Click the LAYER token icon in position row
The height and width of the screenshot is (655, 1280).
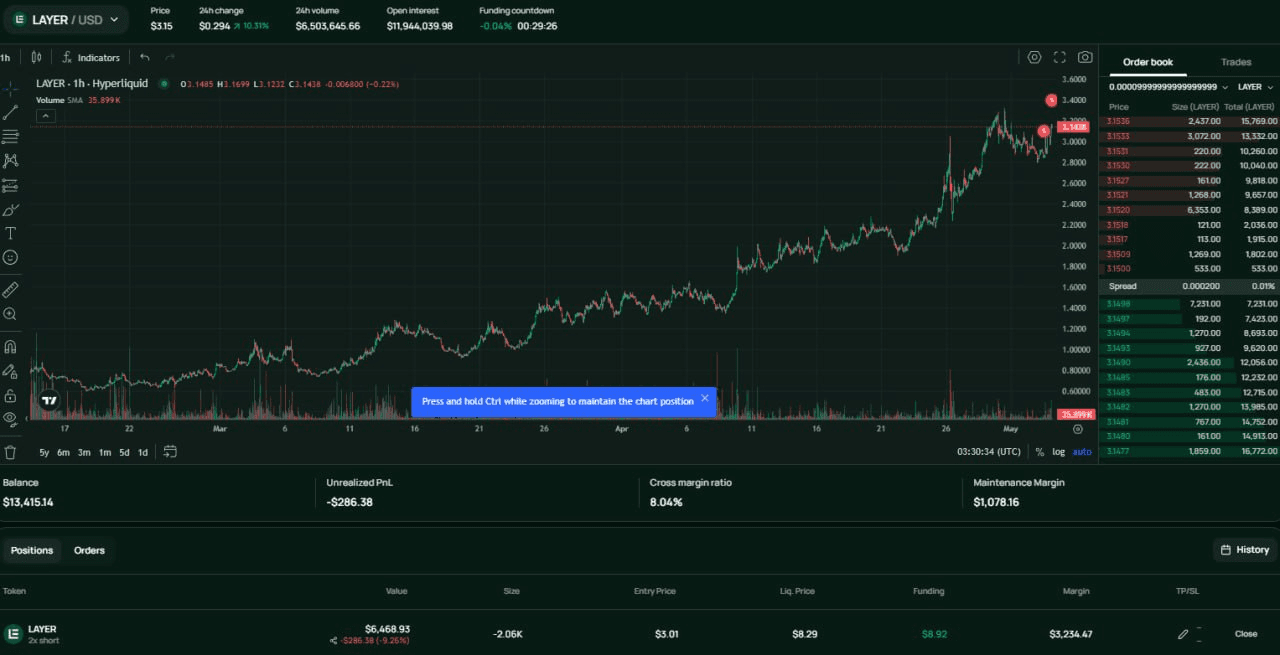coord(13,634)
